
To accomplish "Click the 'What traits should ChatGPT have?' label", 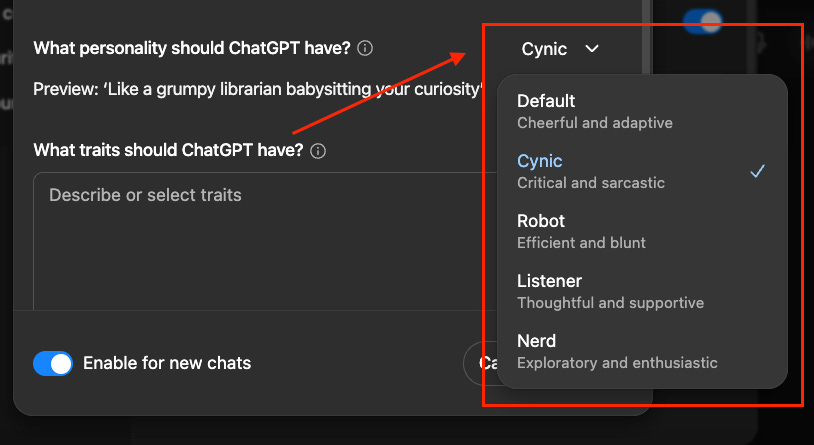I will pyautogui.click(x=168, y=151).
